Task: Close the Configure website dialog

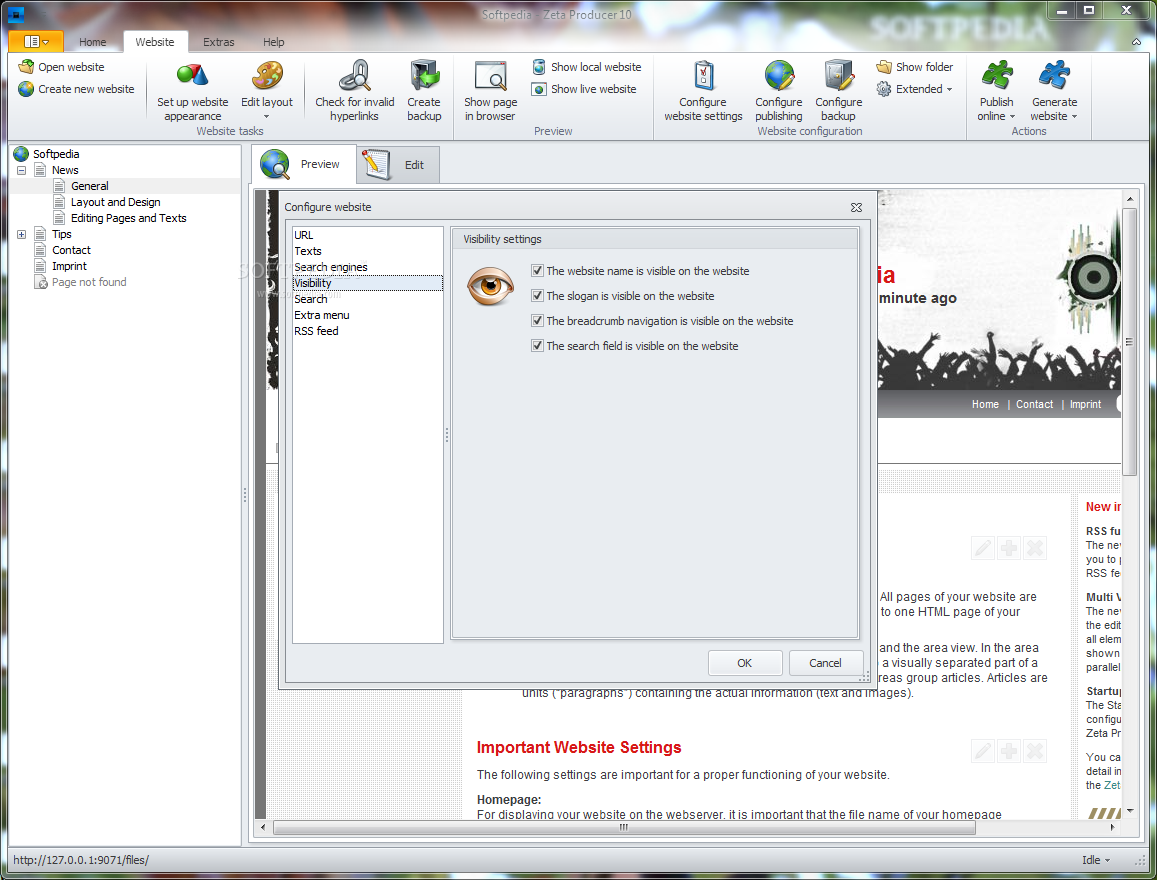Action: [x=856, y=207]
